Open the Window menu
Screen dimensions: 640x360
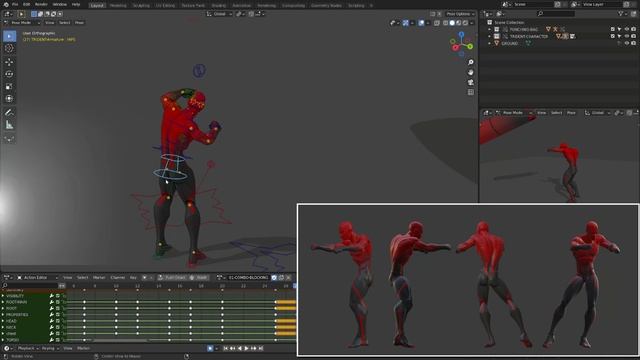click(60, 4)
